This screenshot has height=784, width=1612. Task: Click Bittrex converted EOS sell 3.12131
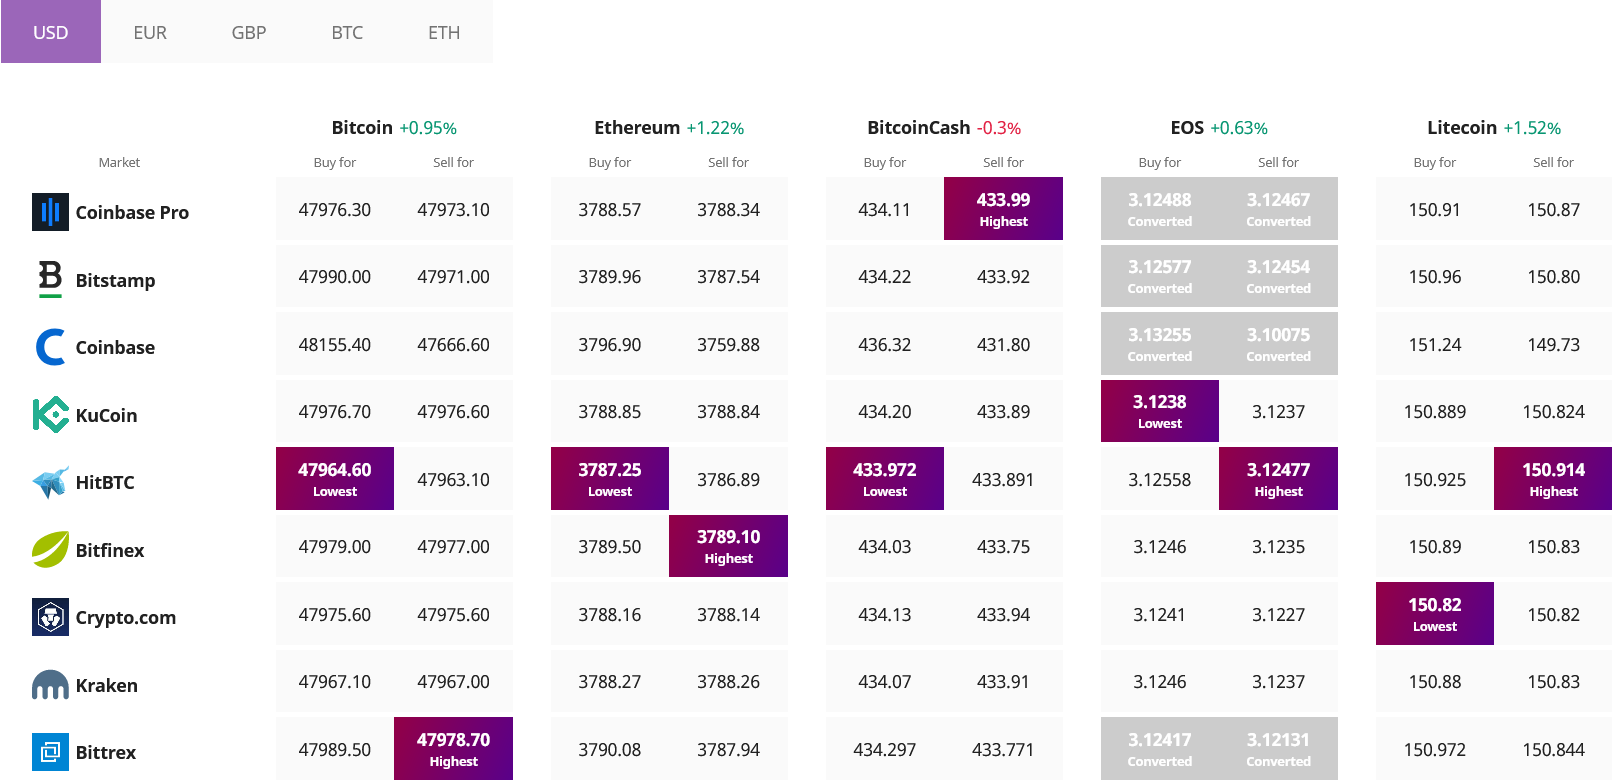pyautogui.click(x=1278, y=748)
